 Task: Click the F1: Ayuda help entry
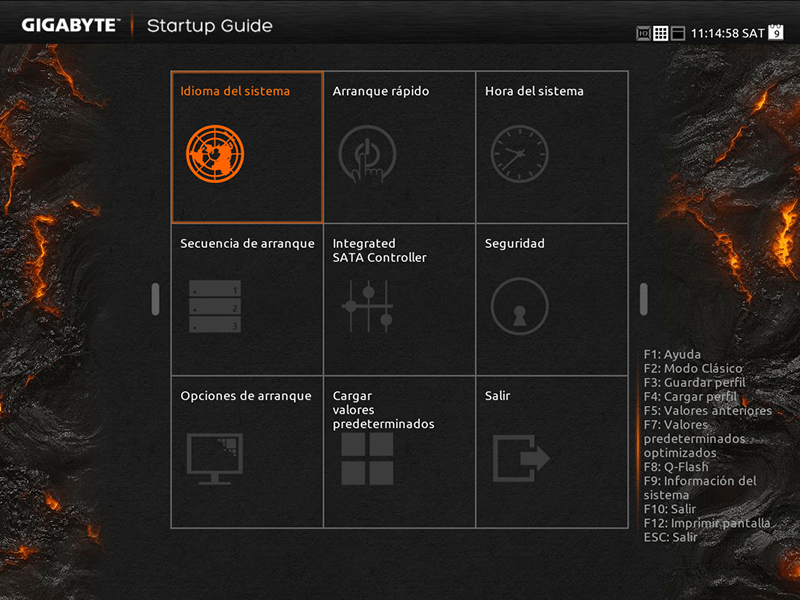coord(672,354)
